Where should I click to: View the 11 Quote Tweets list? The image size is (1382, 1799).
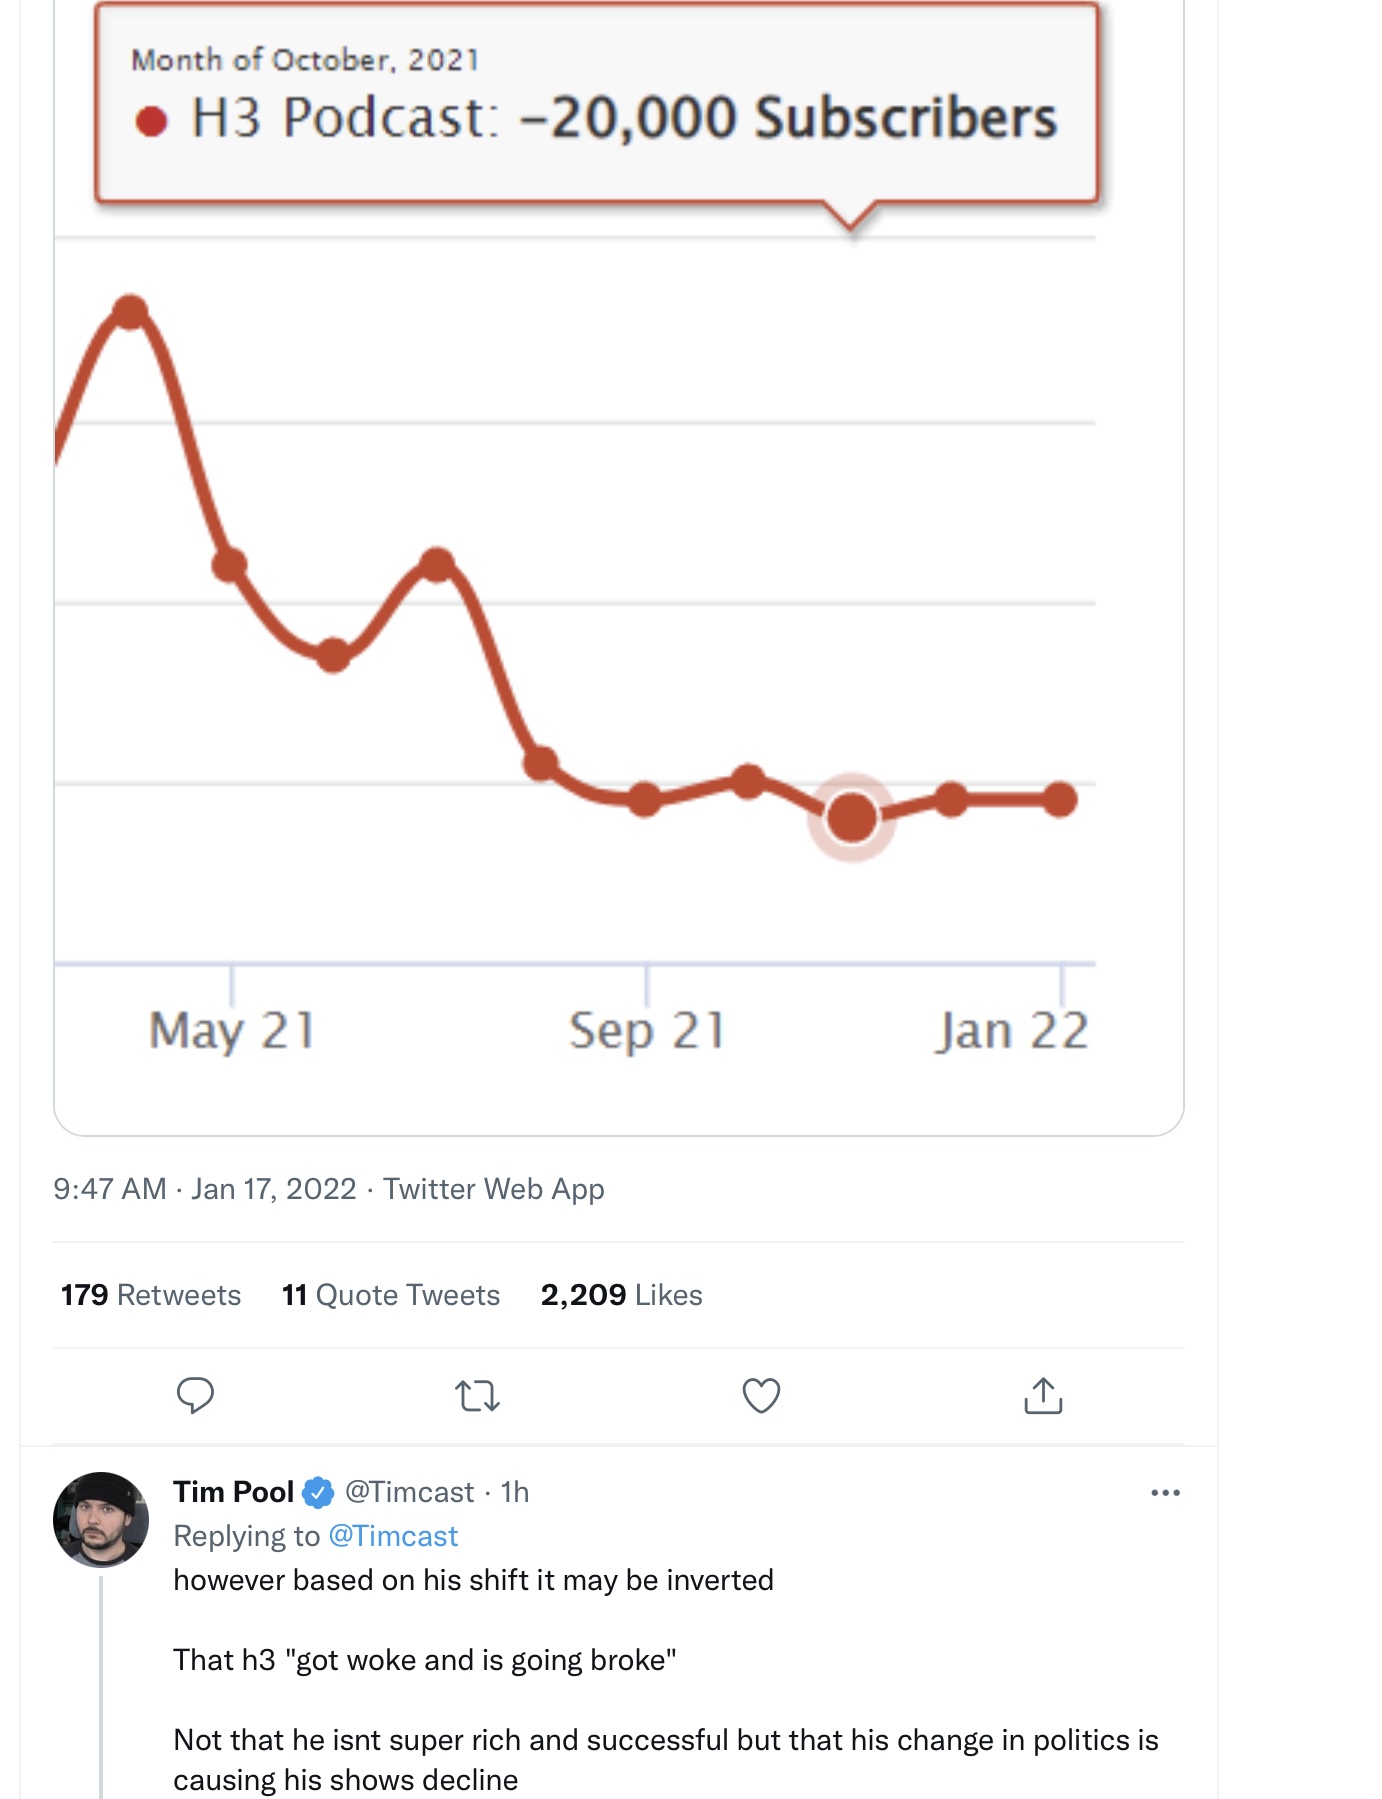(x=391, y=1295)
